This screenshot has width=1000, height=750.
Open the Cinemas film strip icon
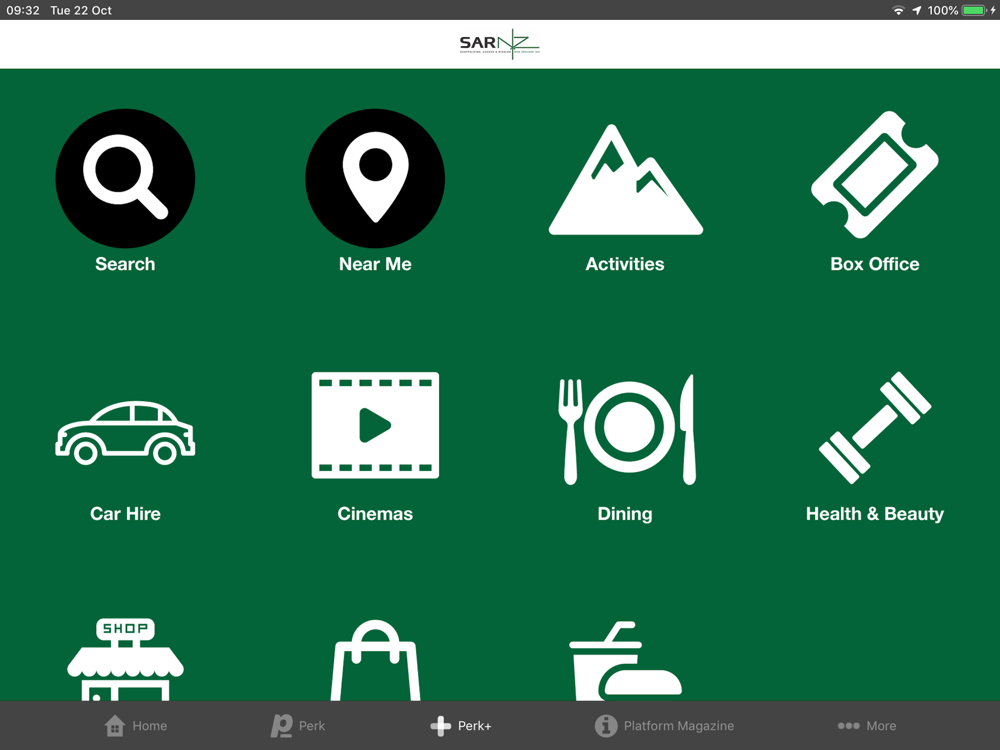tap(375, 425)
